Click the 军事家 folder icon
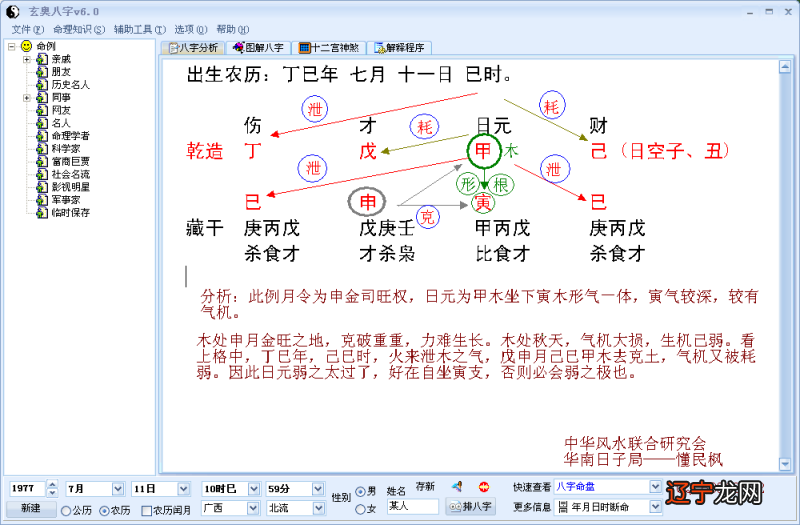The image size is (800, 525). [x=42, y=199]
